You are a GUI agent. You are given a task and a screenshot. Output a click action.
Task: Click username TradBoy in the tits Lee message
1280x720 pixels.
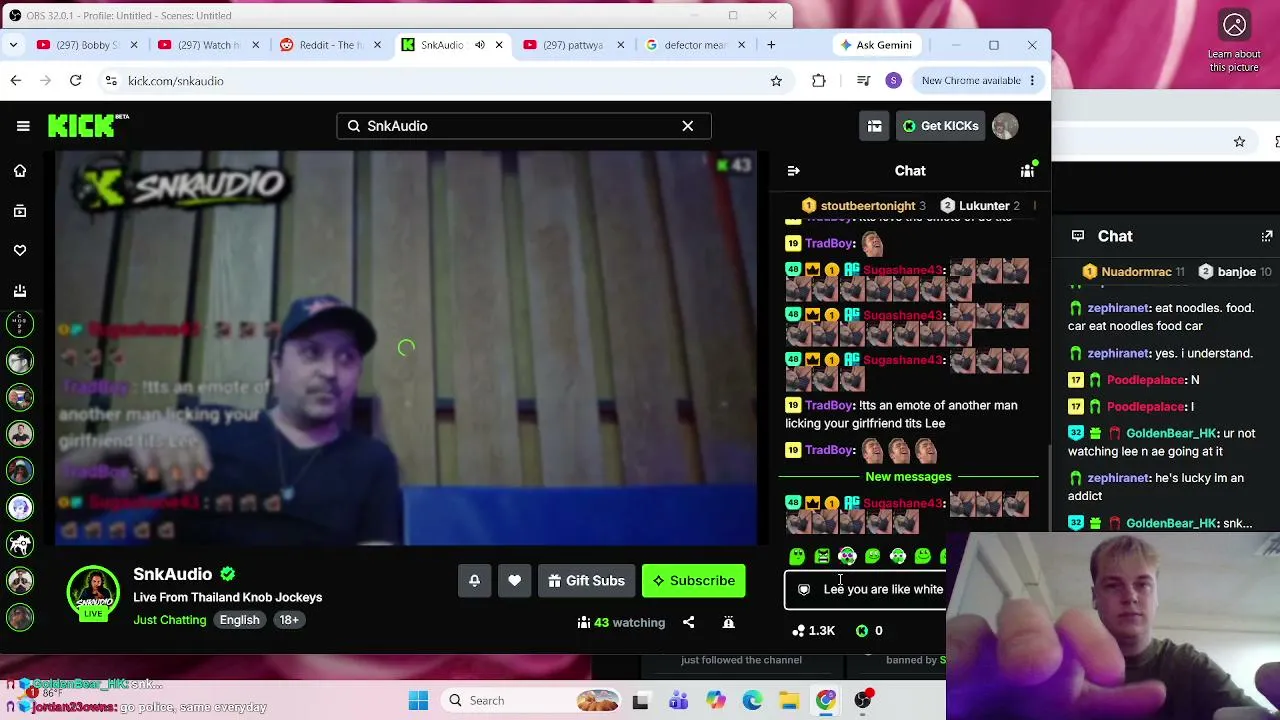point(828,405)
